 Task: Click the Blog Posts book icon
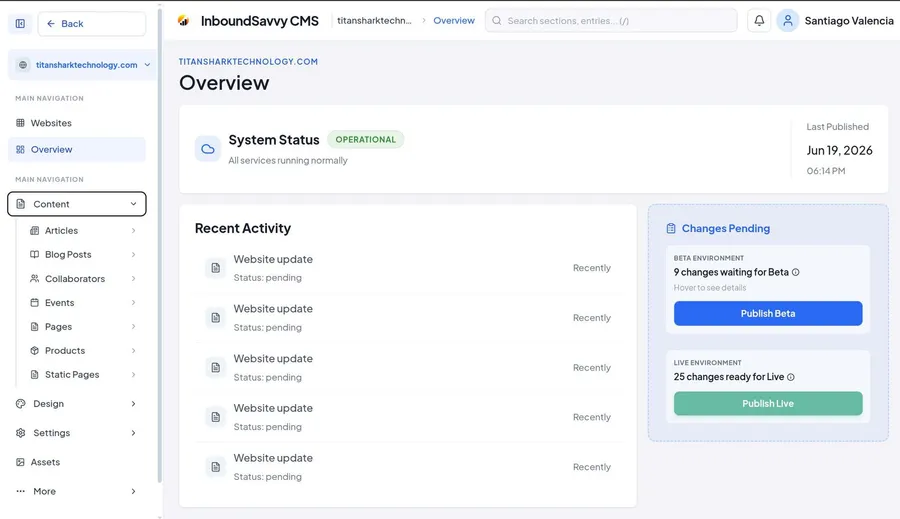pyautogui.click(x=34, y=254)
